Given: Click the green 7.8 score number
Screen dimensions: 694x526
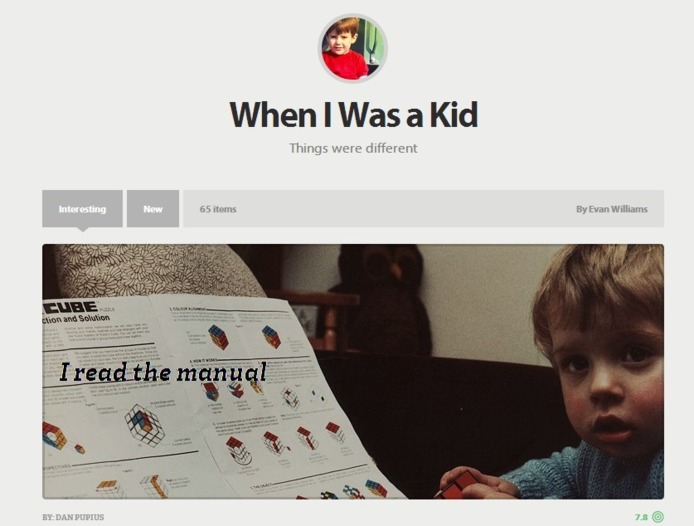Looking at the screenshot, I should coord(641,517).
